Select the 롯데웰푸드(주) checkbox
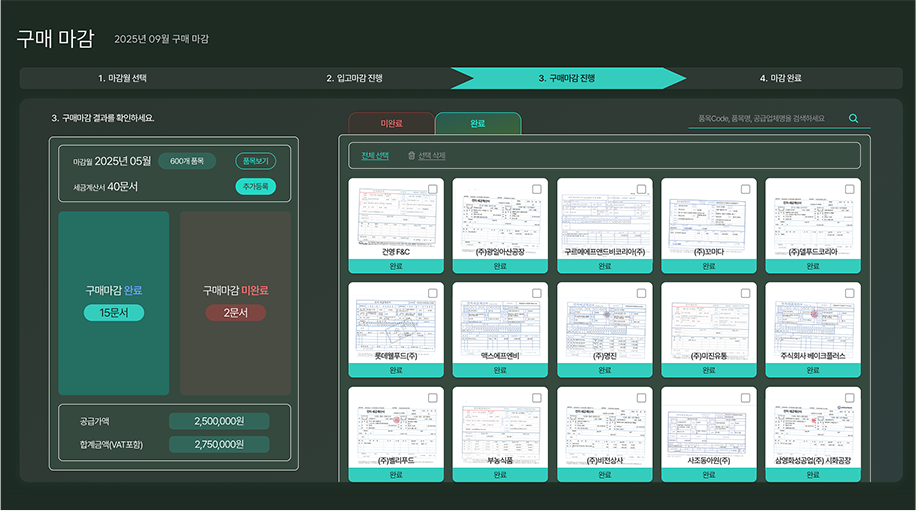The width and height of the screenshot is (916, 511). (432, 293)
